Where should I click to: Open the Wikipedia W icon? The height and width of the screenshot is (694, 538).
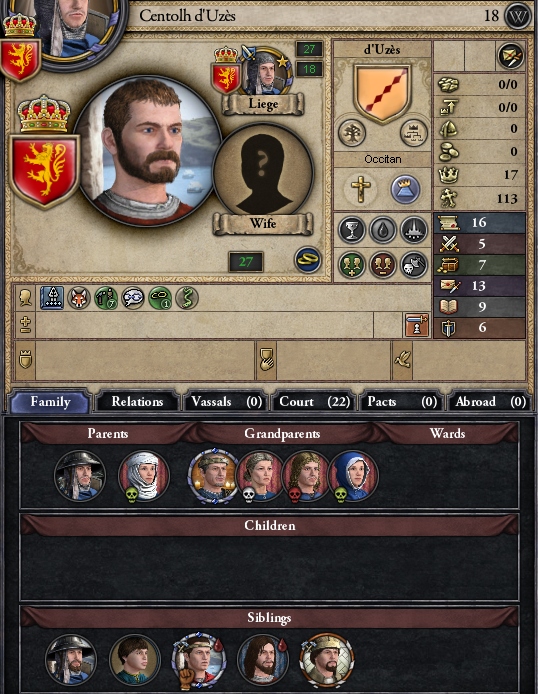518,16
